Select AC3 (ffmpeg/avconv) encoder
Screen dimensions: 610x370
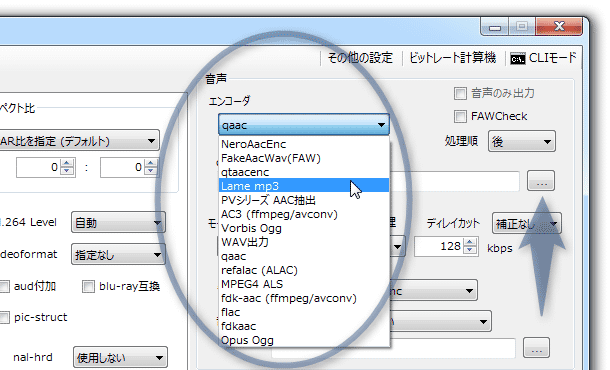tap(304, 214)
